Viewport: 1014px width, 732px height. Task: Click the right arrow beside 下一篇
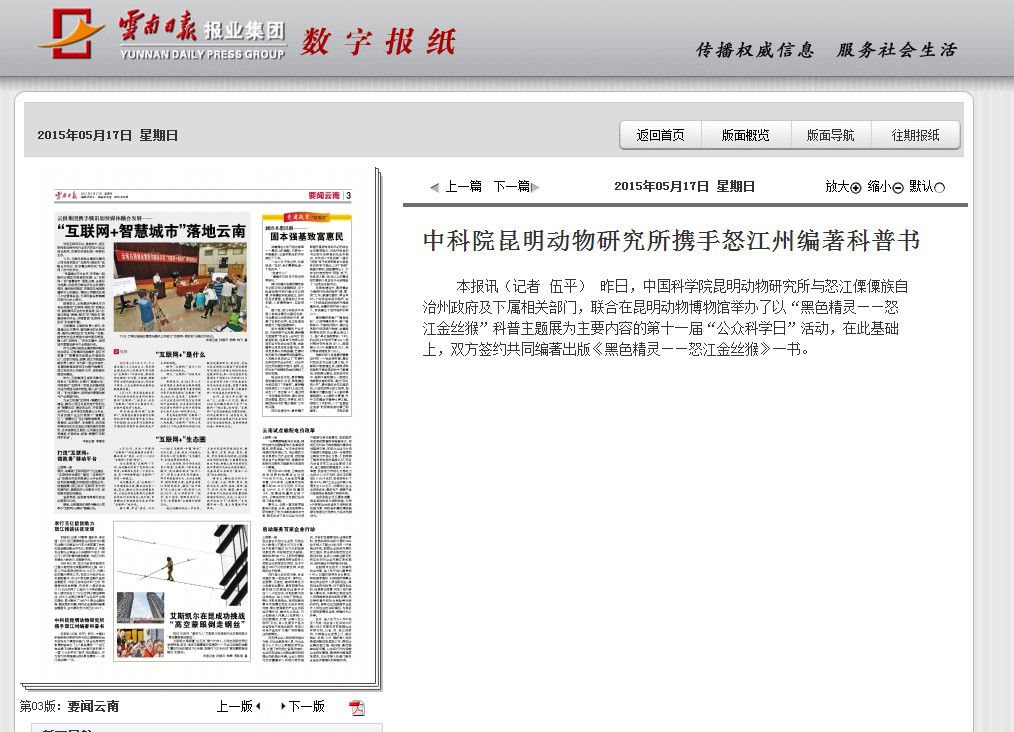536,187
